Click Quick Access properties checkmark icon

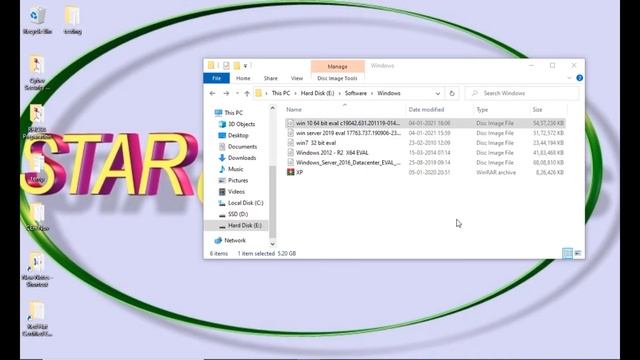point(226,65)
